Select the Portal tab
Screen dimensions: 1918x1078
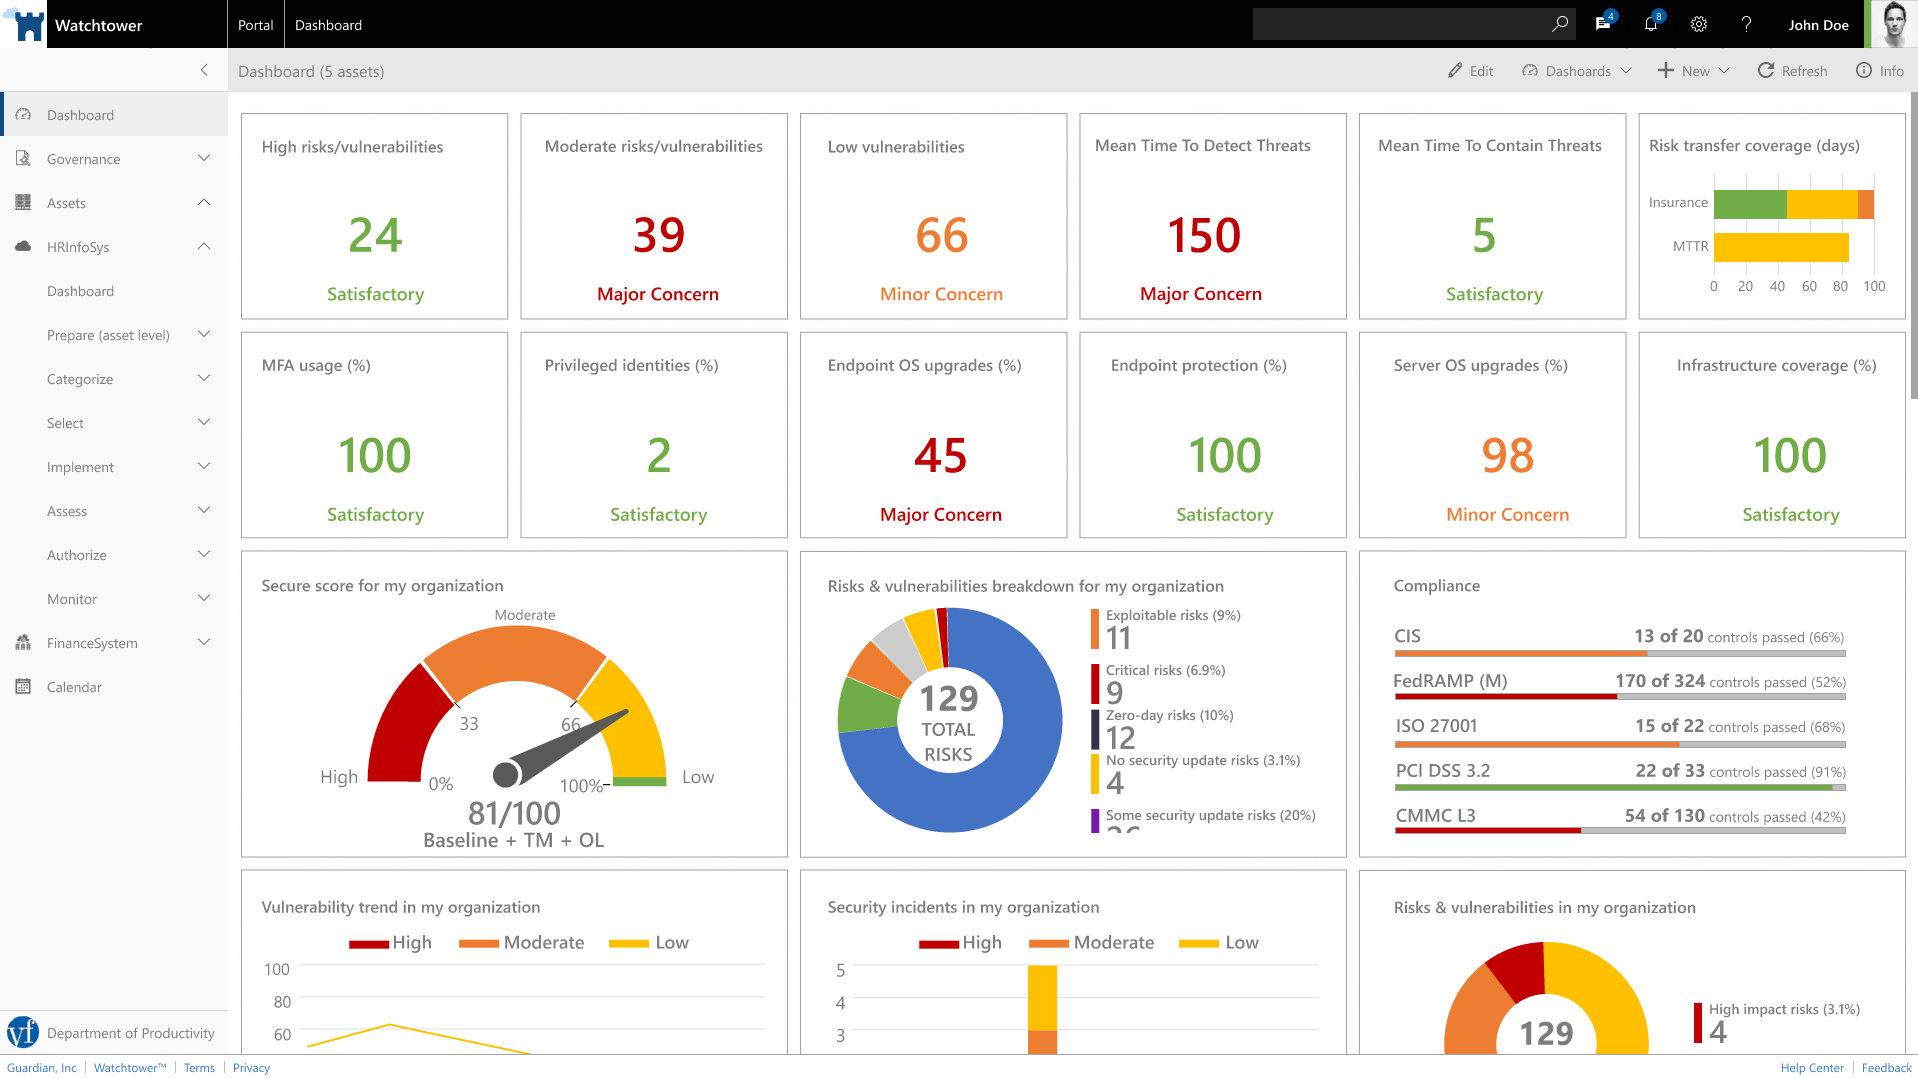point(256,24)
